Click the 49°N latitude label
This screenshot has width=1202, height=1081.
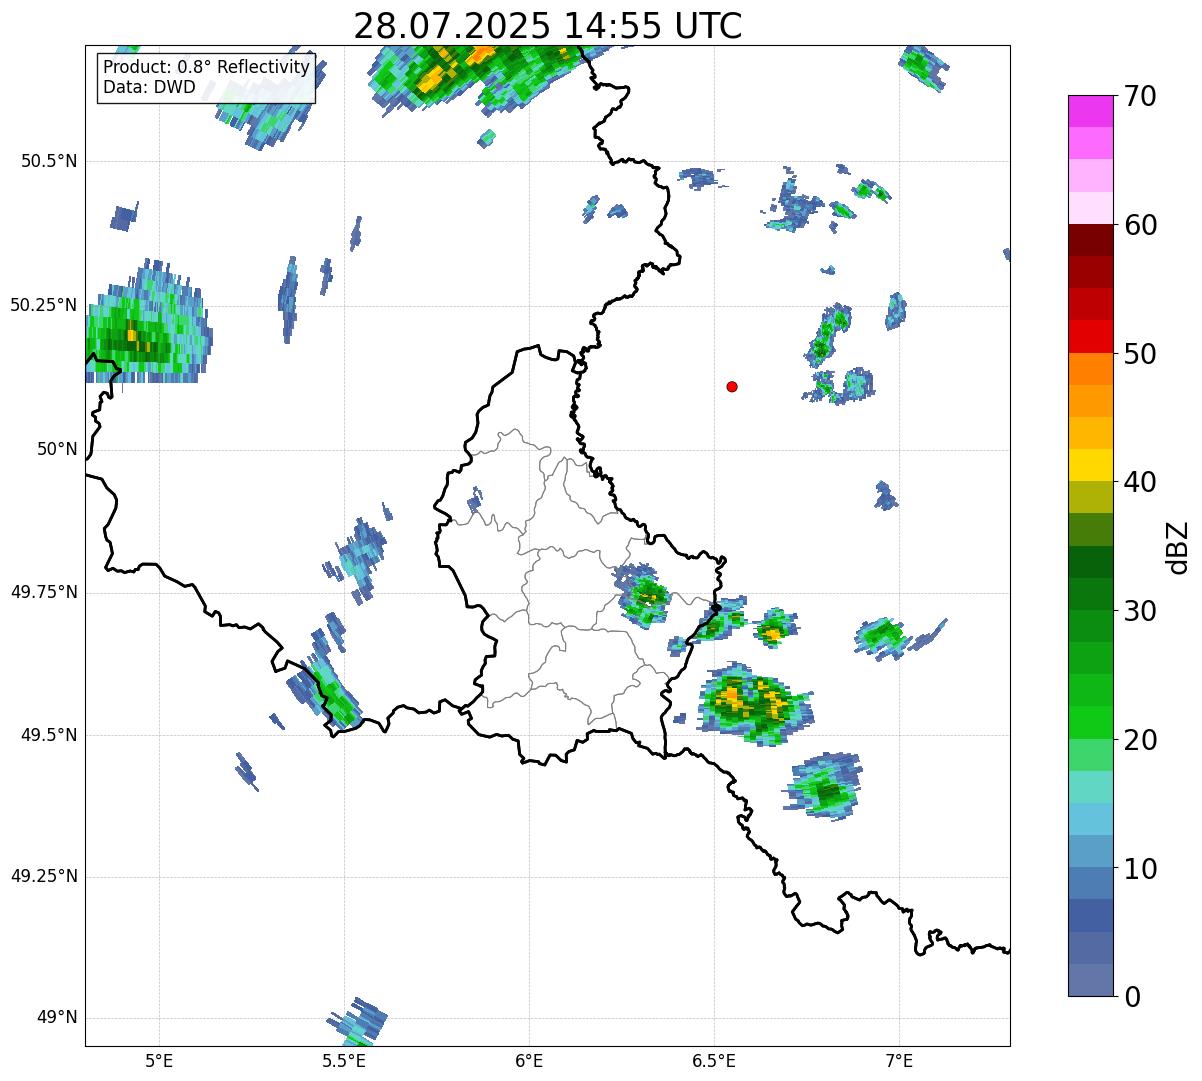click(57, 1017)
